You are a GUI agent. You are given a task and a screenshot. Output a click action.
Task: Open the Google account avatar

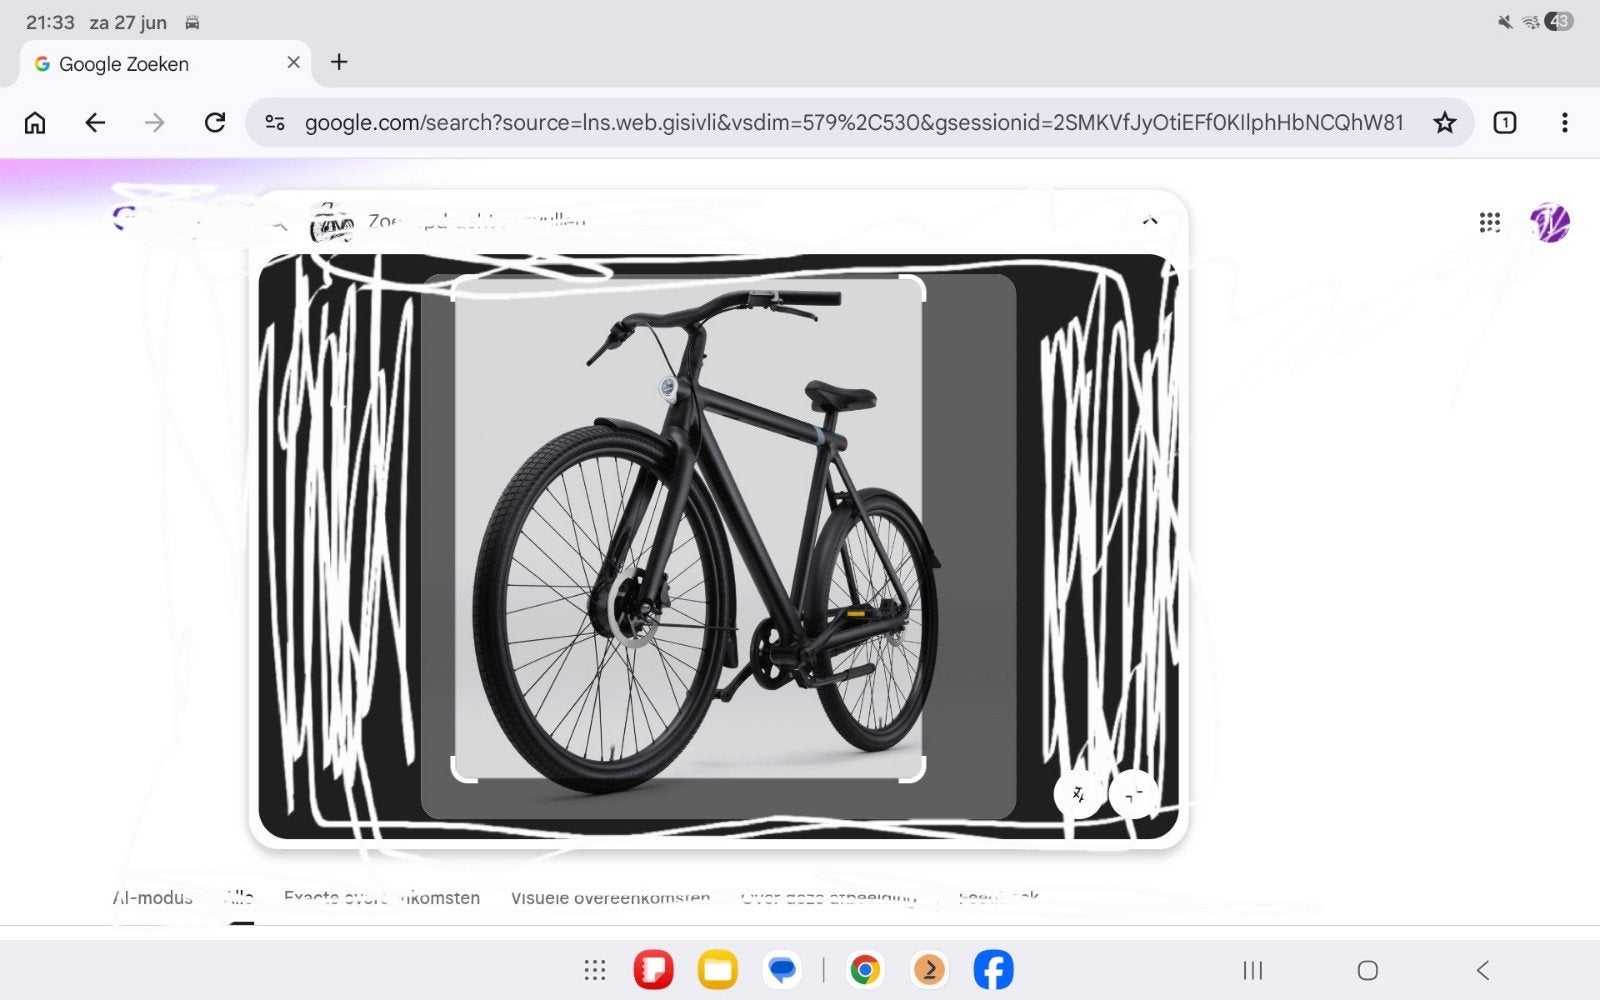(x=1549, y=222)
